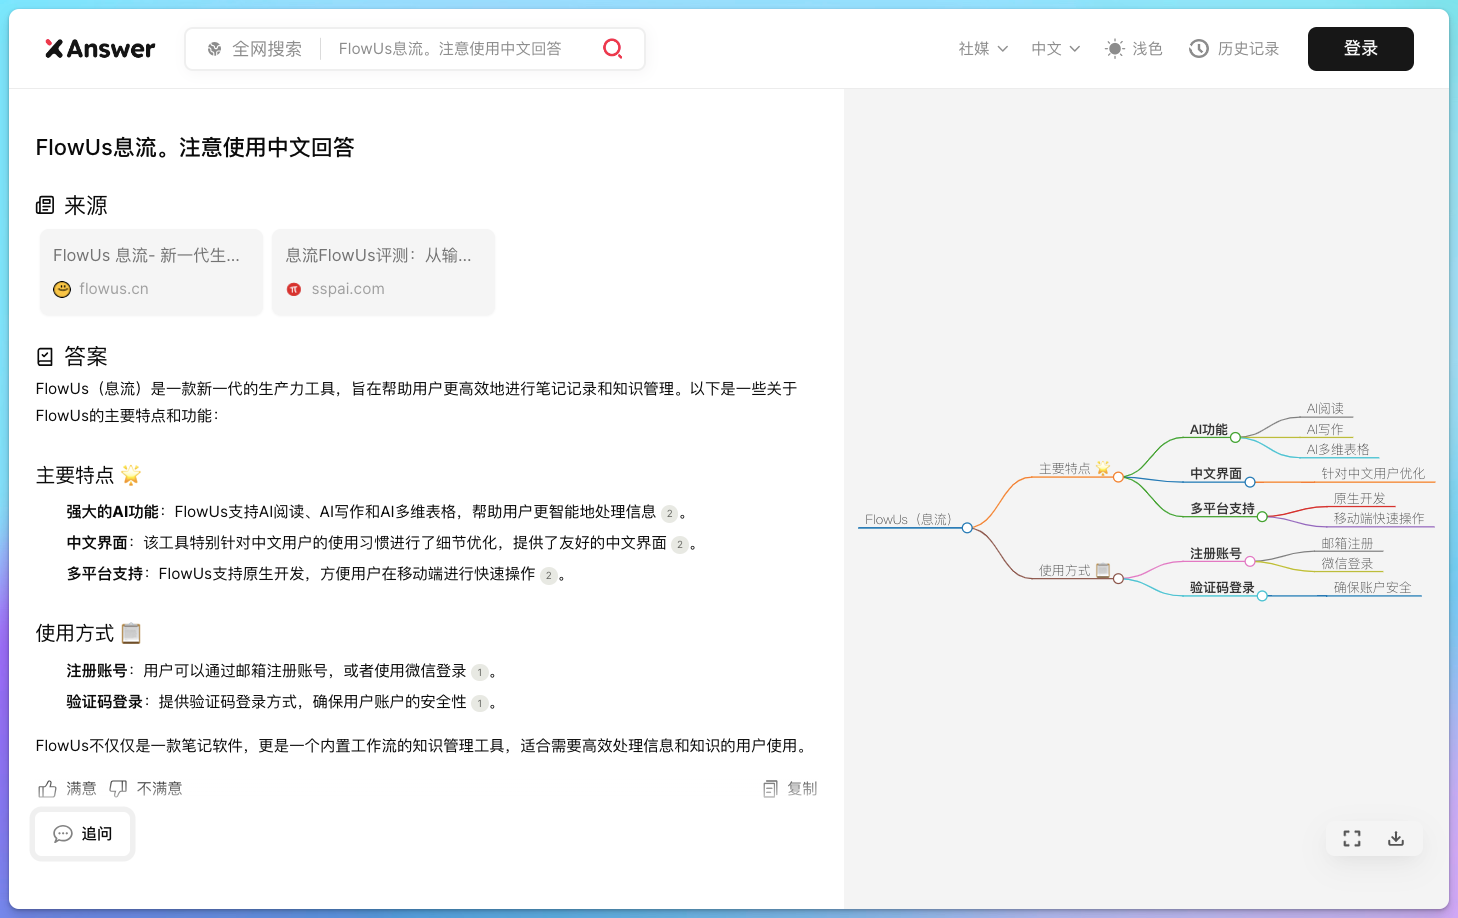This screenshot has height=918, width=1458.
Task: Open the sspai.com source card
Action: coord(383,272)
